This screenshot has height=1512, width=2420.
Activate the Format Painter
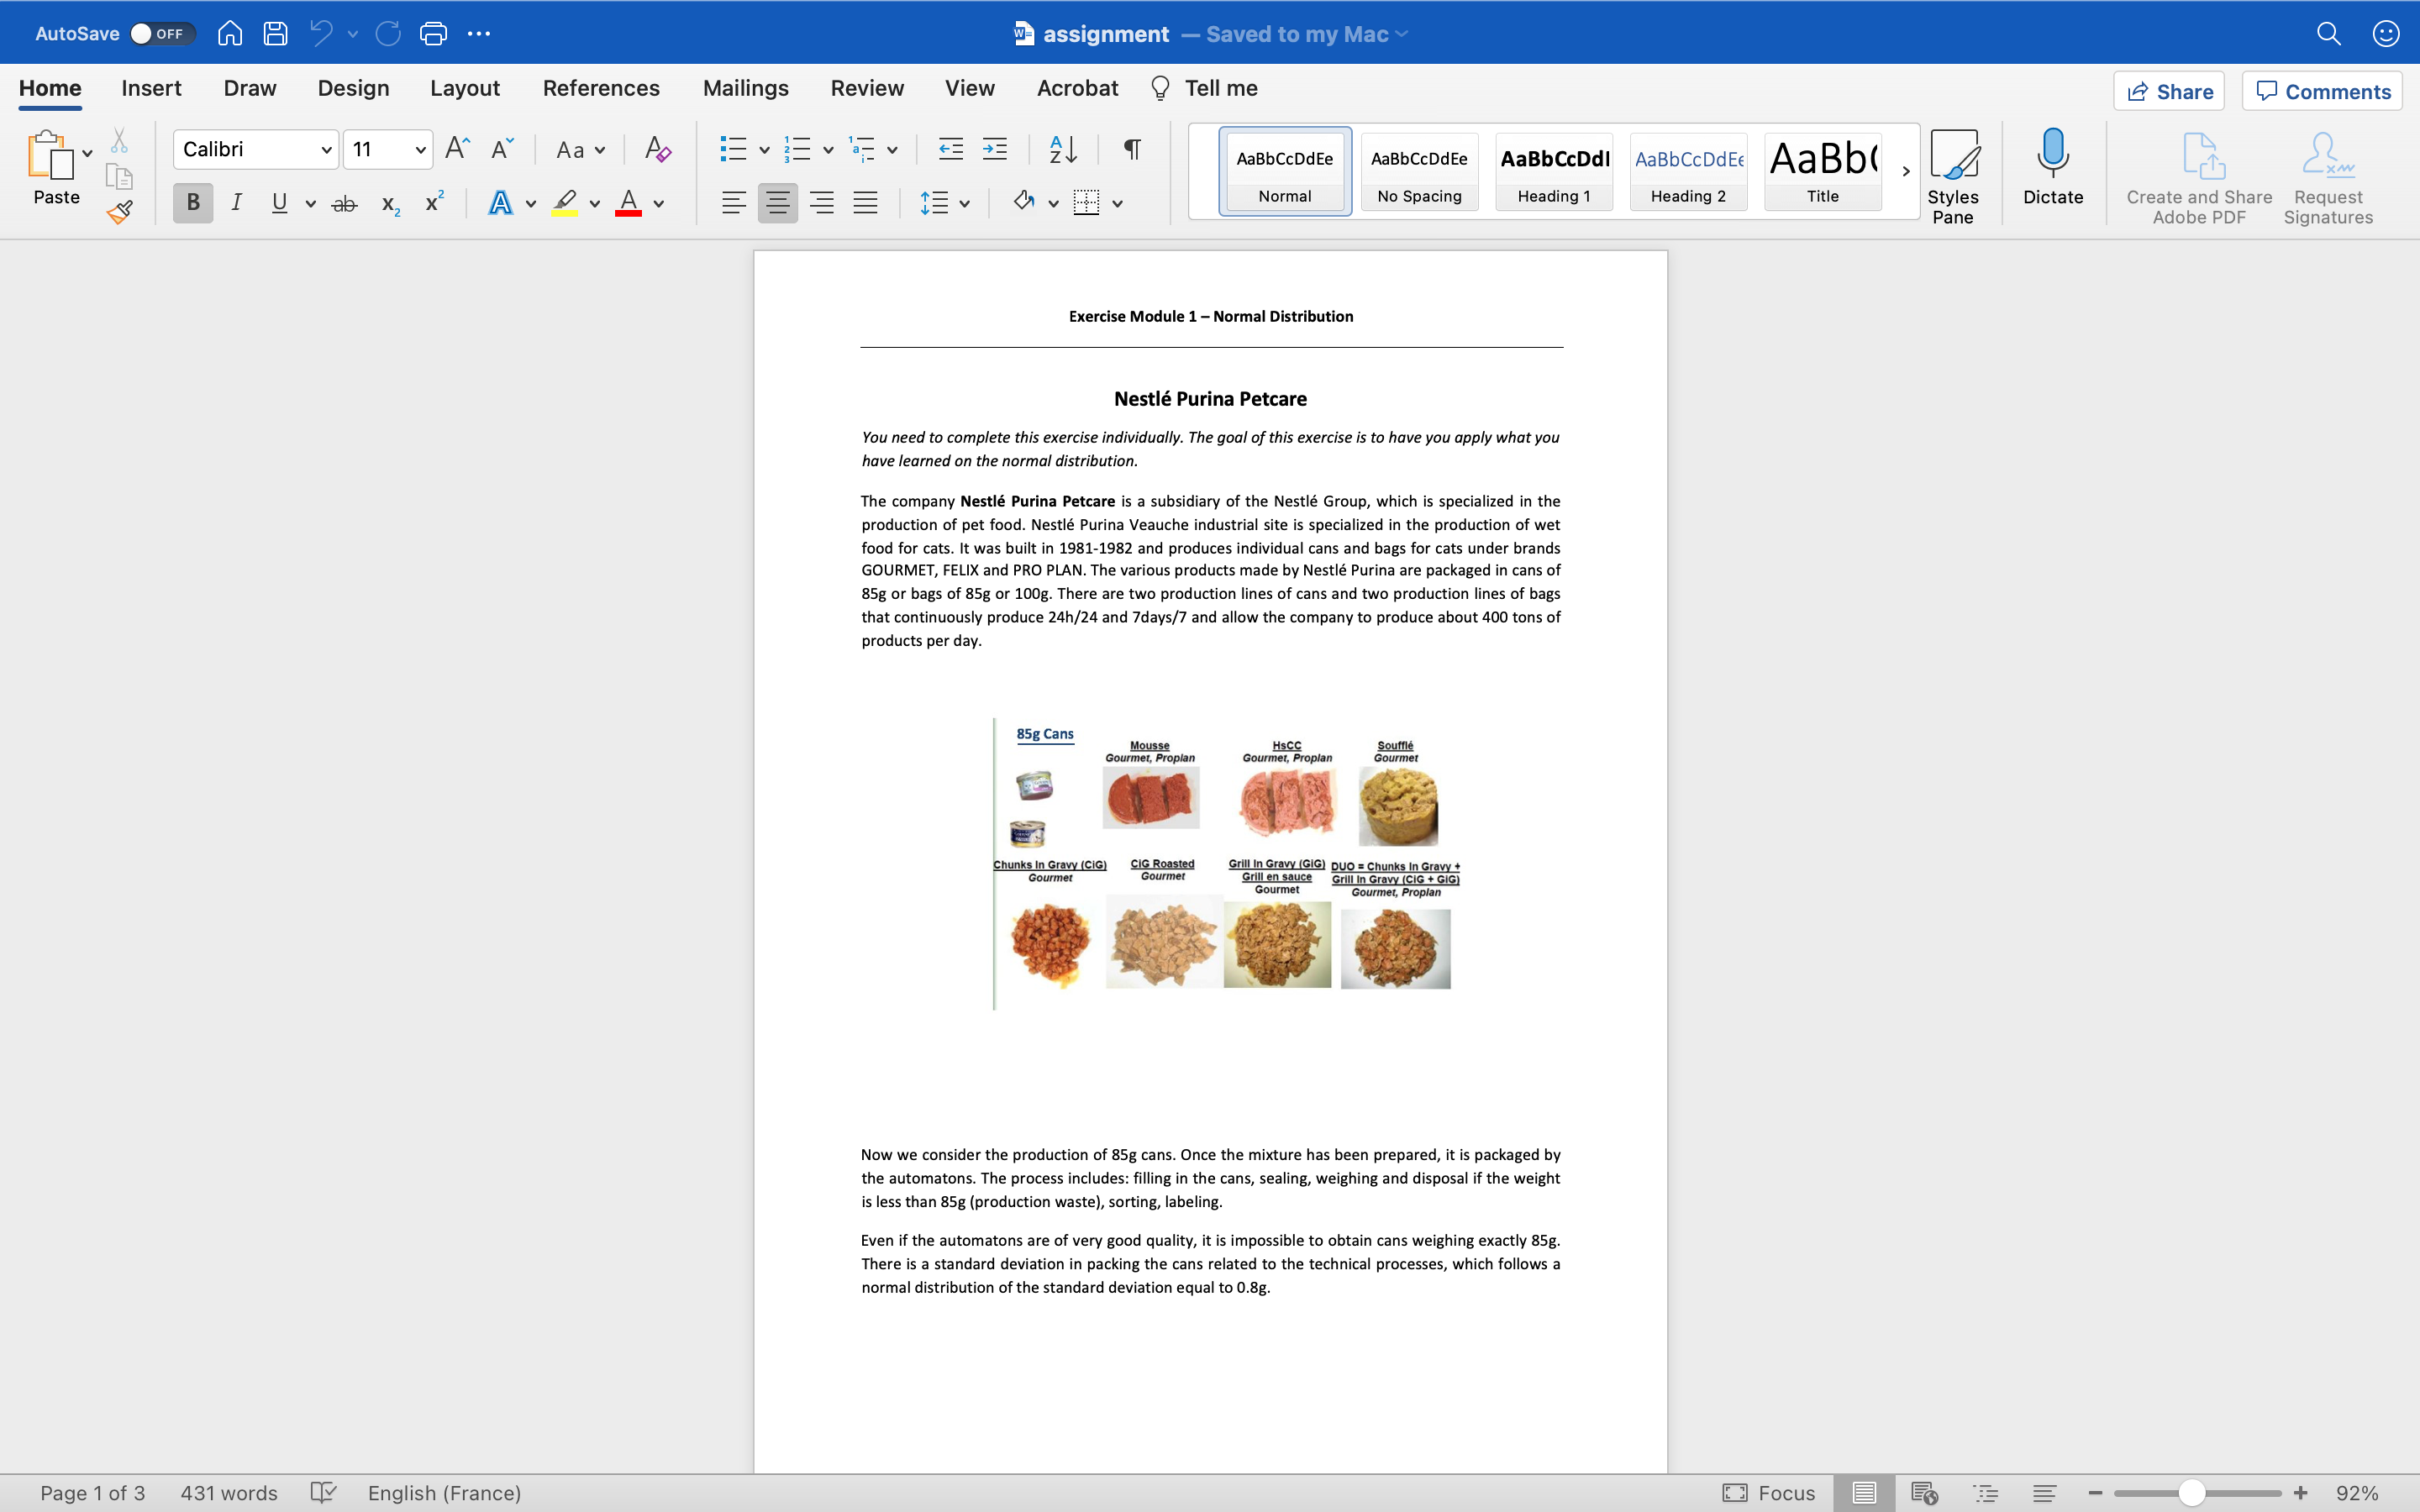click(119, 211)
